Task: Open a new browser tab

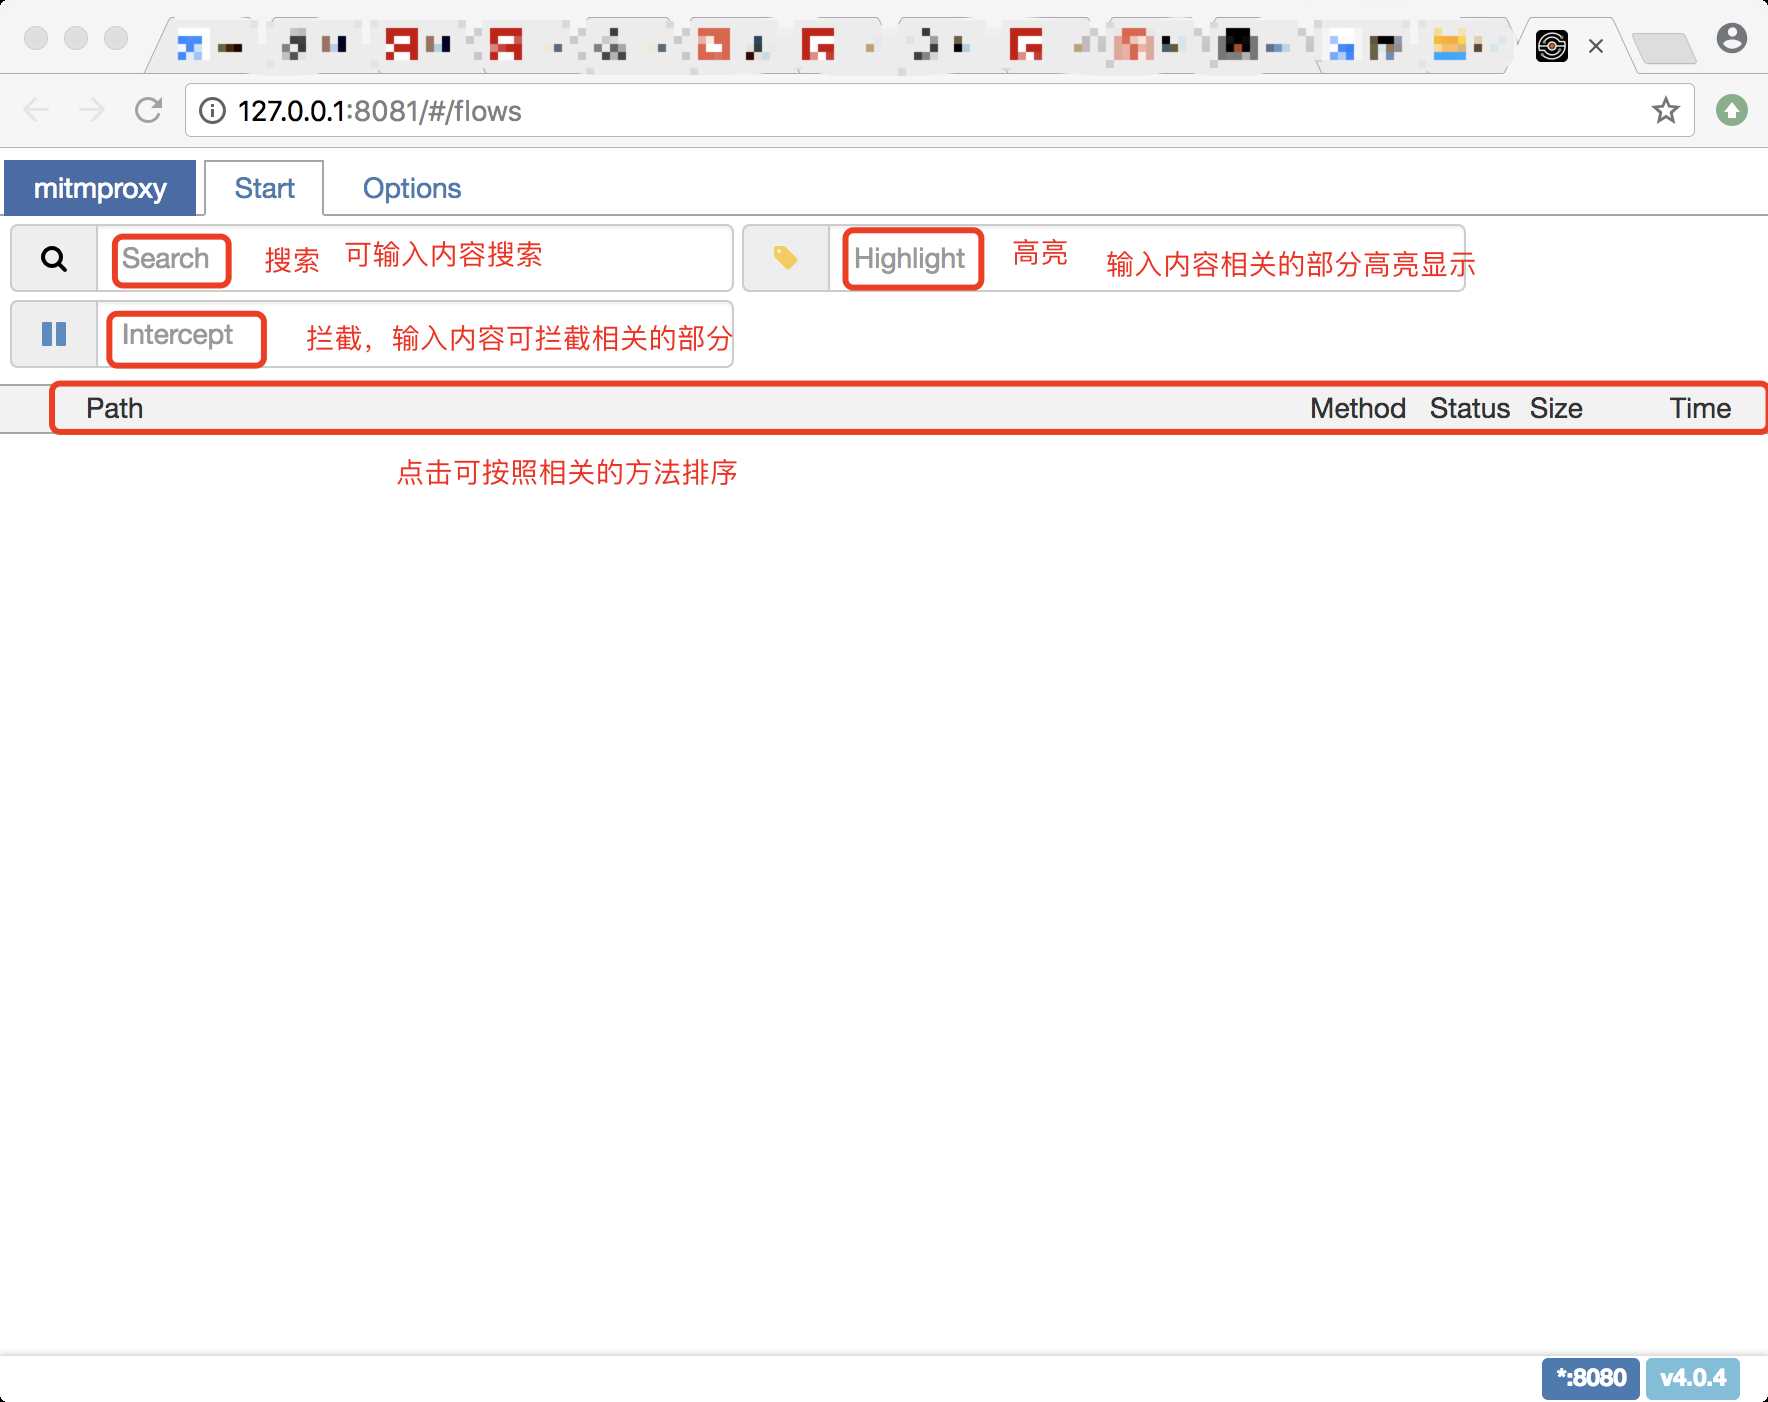Action: click(1663, 48)
